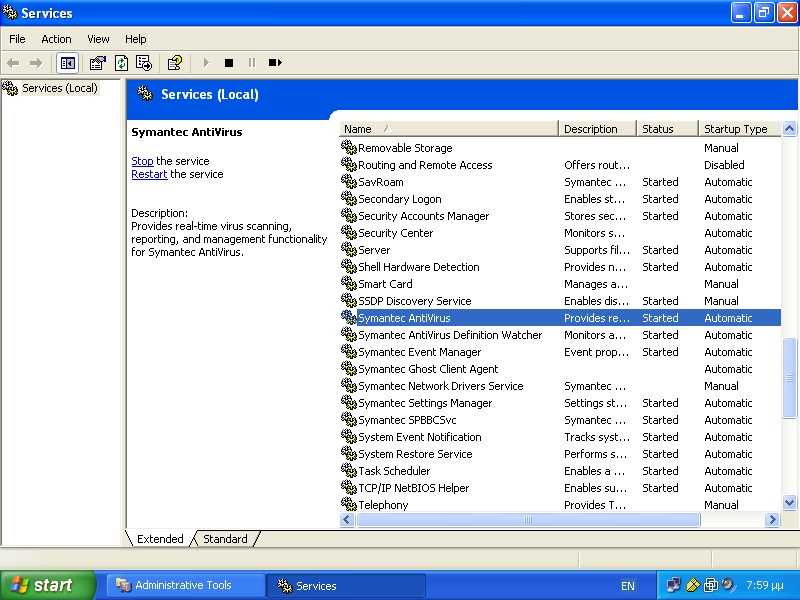The height and width of the screenshot is (600, 800).
Task: Click the gear icon beside Server
Action: tap(348, 249)
